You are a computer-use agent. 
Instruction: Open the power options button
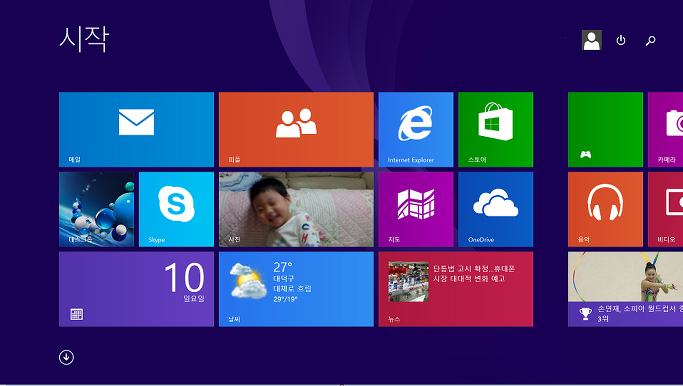point(621,41)
